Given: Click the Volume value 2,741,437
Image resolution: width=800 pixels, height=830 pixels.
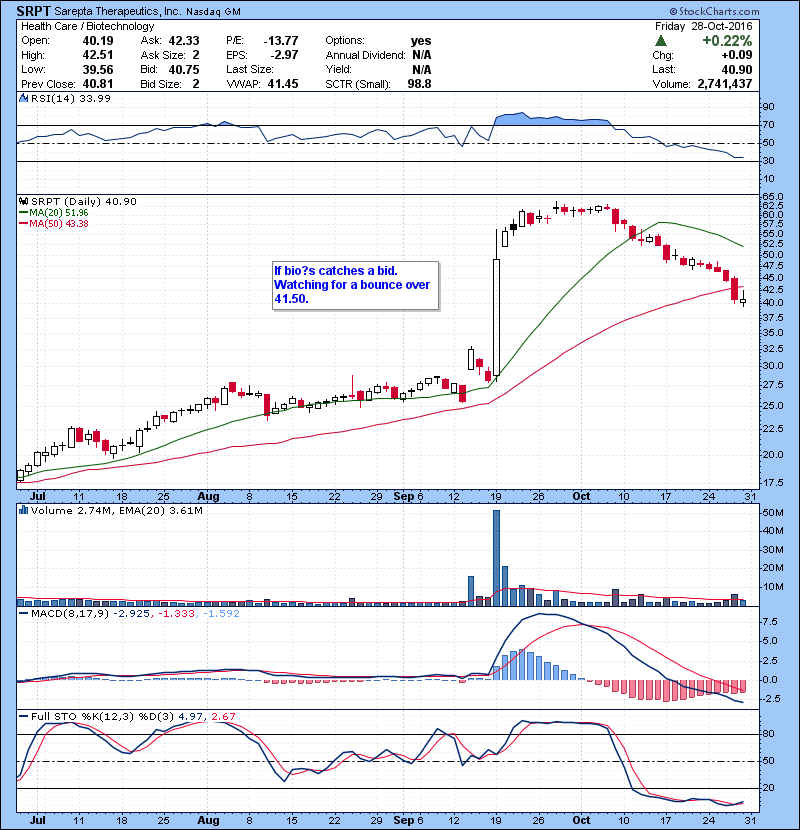Looking at the screenshot, I should pos(725,84).
